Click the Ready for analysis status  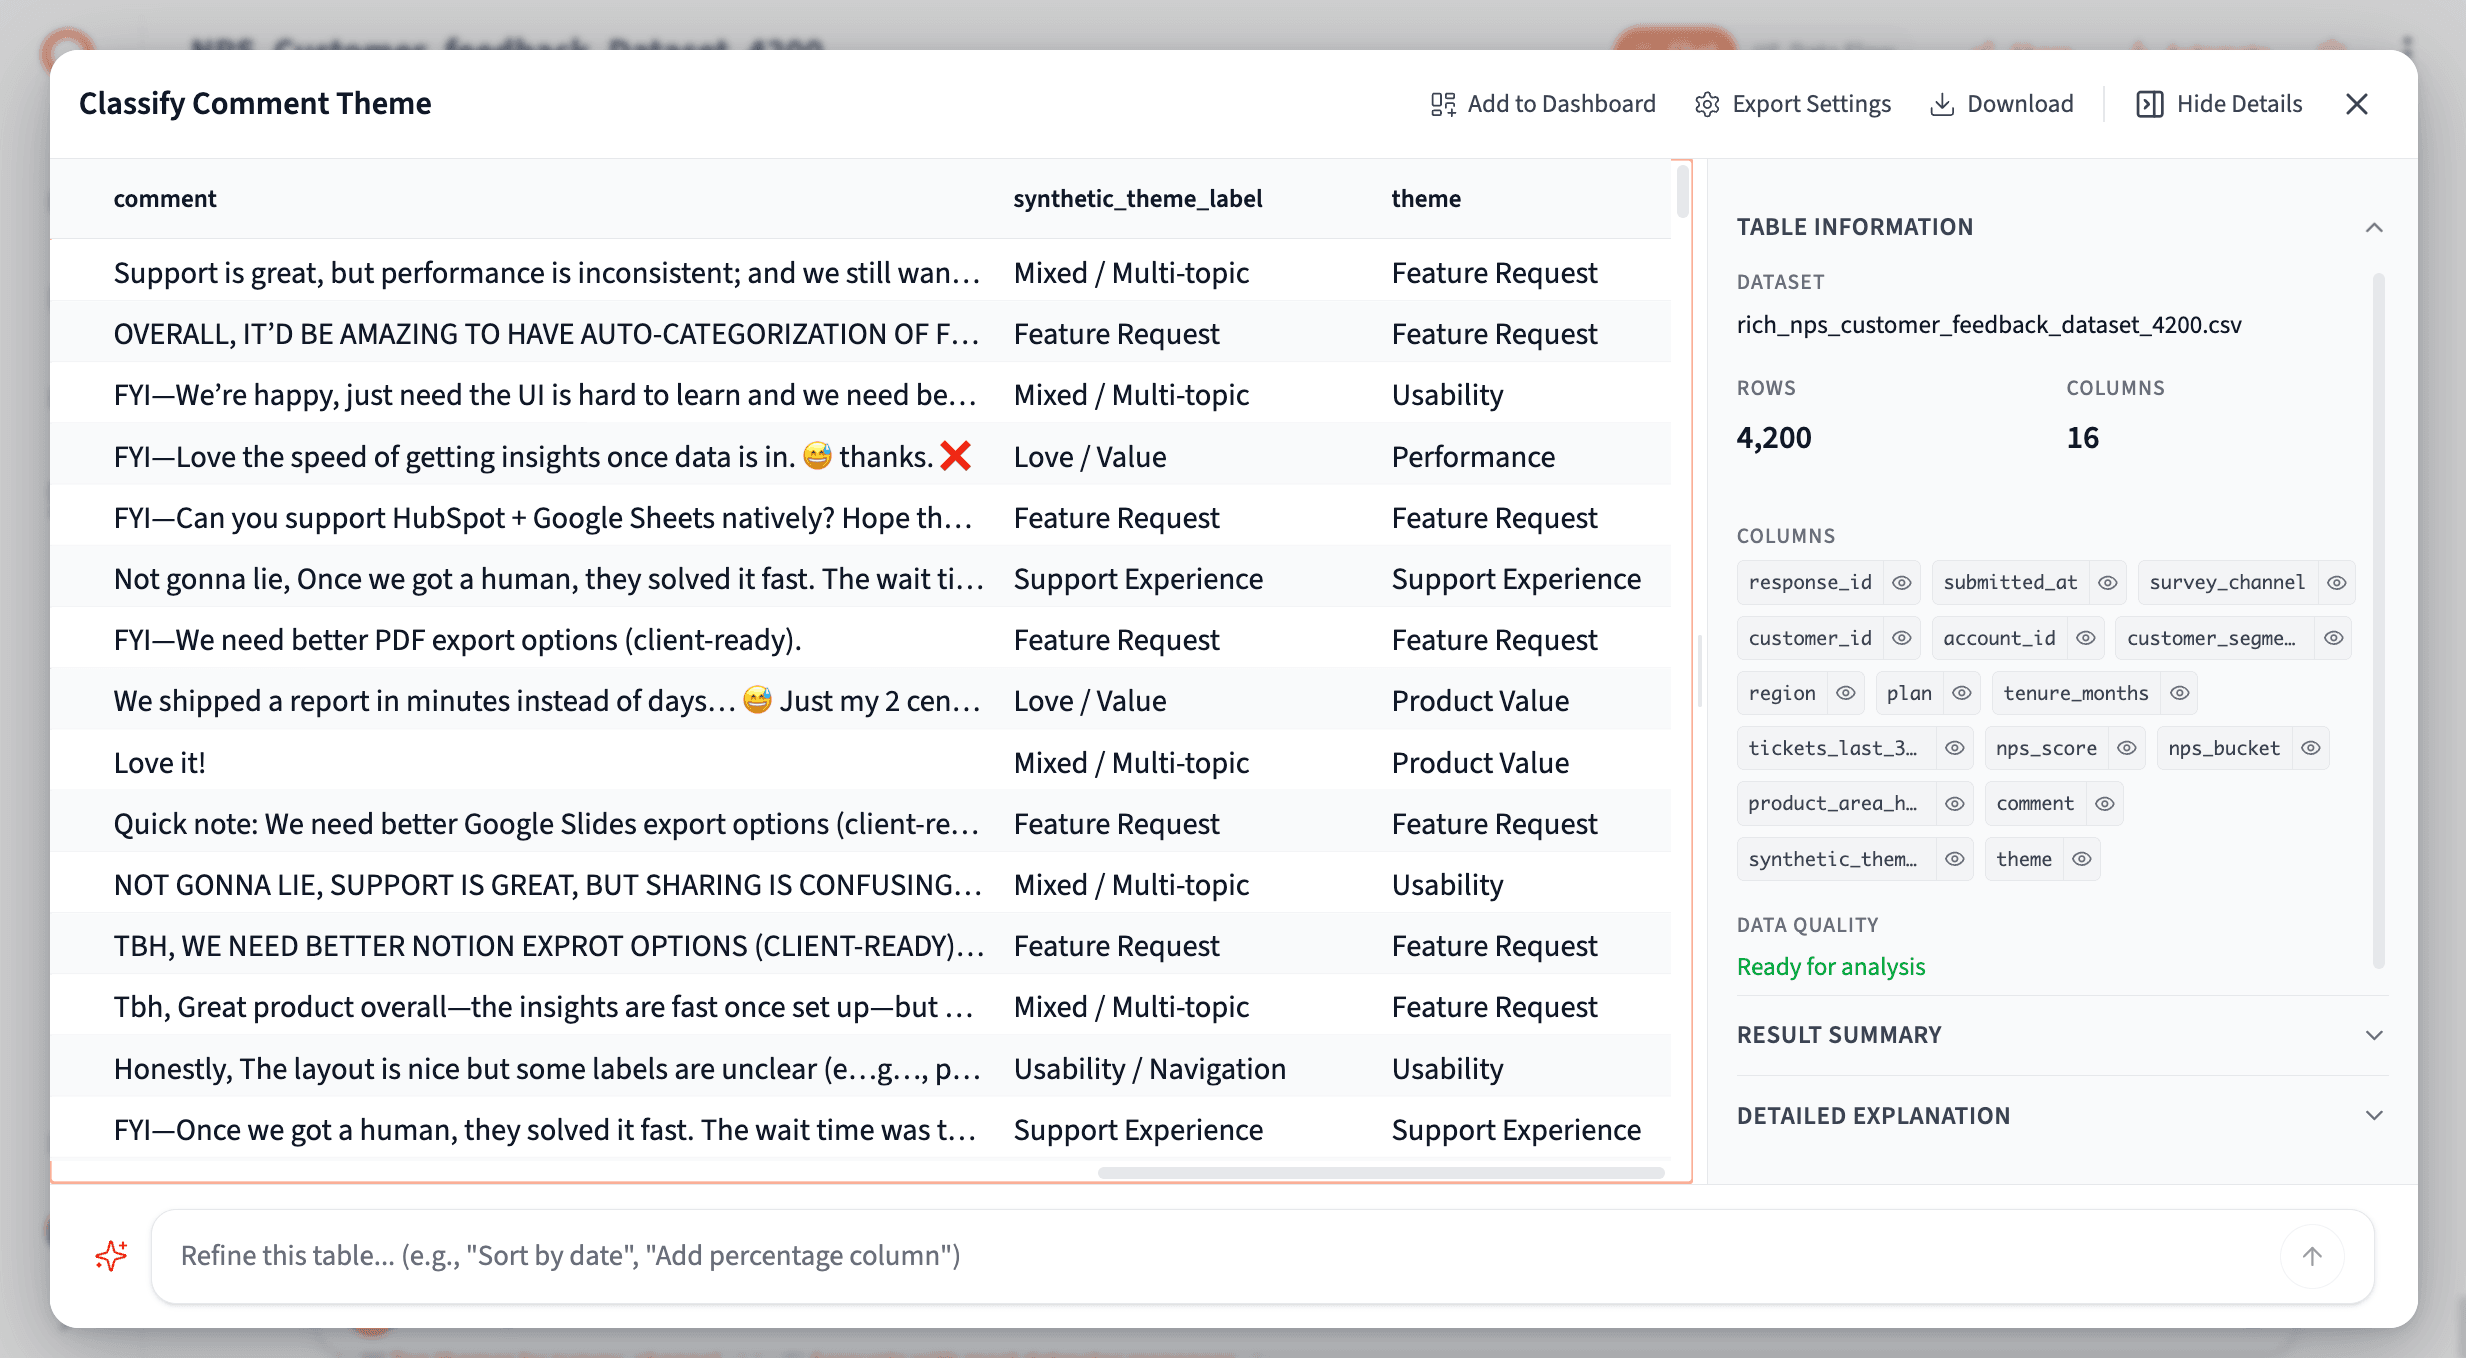(1831, 966)
